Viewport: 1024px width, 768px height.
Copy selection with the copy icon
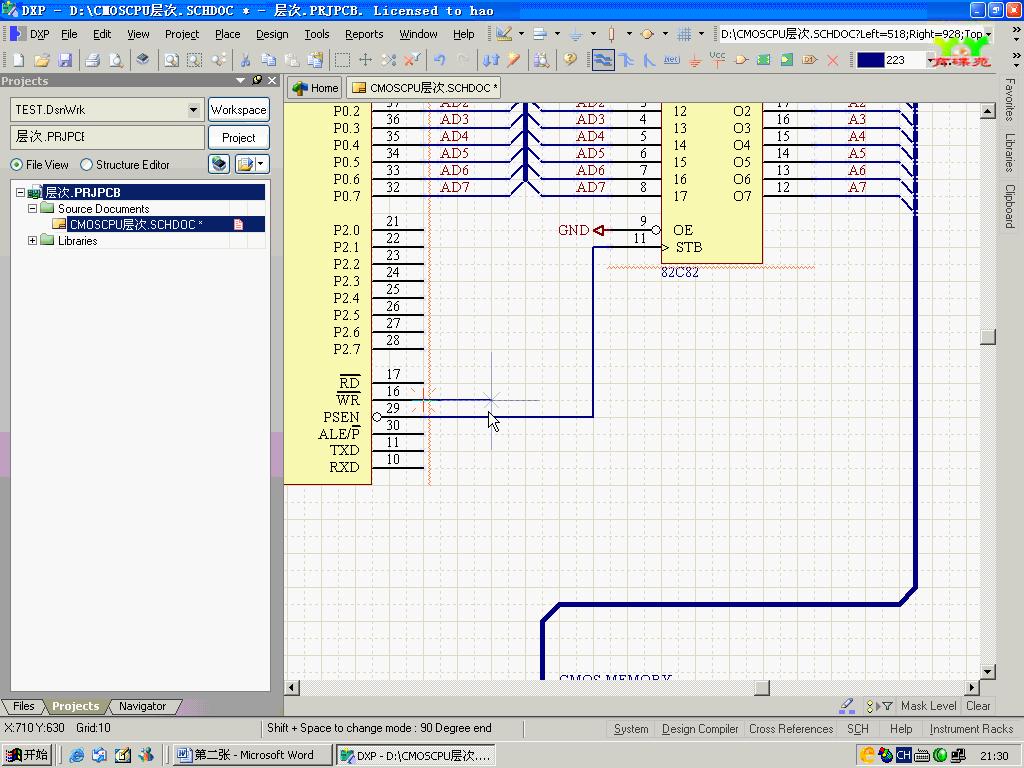(268, 60)
